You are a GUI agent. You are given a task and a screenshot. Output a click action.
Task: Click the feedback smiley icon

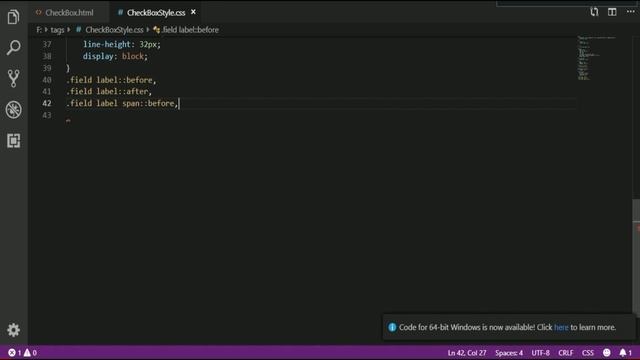pyautogui.click(x=607, y=353)
